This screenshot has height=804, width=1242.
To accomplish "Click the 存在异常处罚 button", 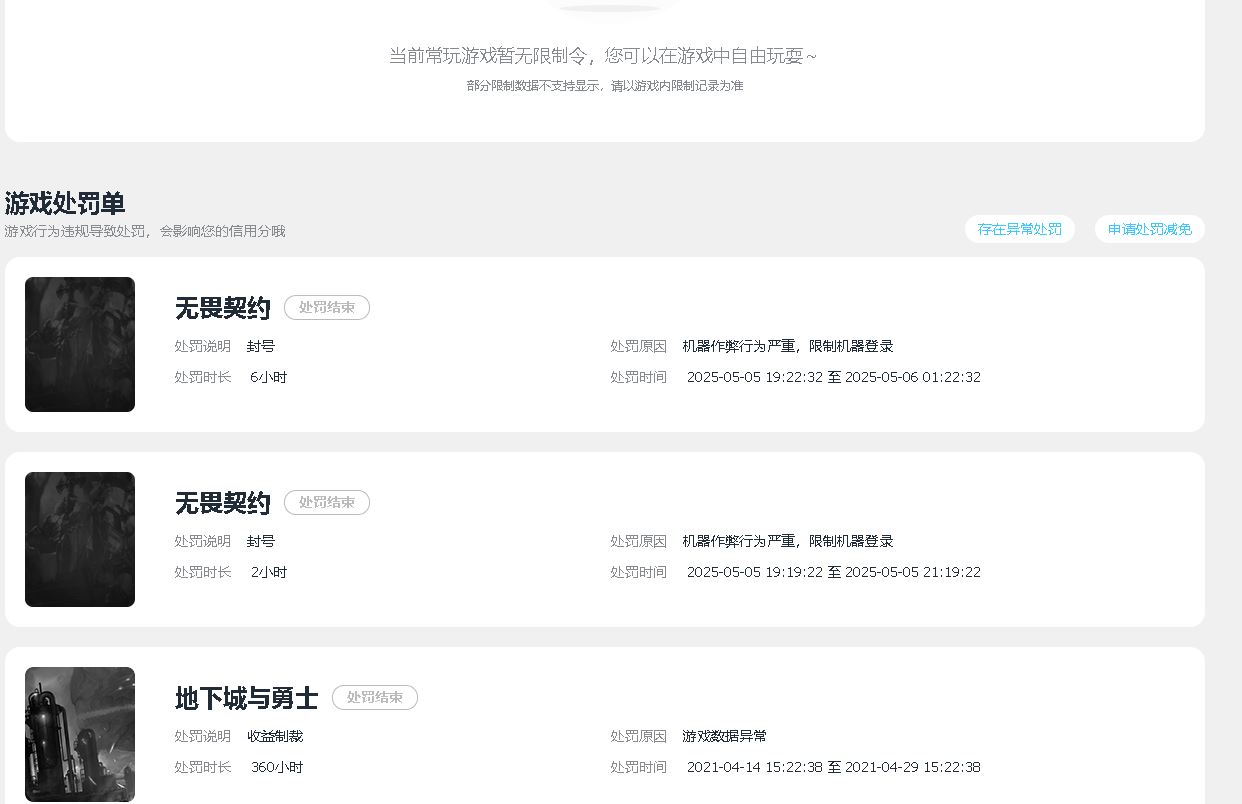I will coord(1019,229).
